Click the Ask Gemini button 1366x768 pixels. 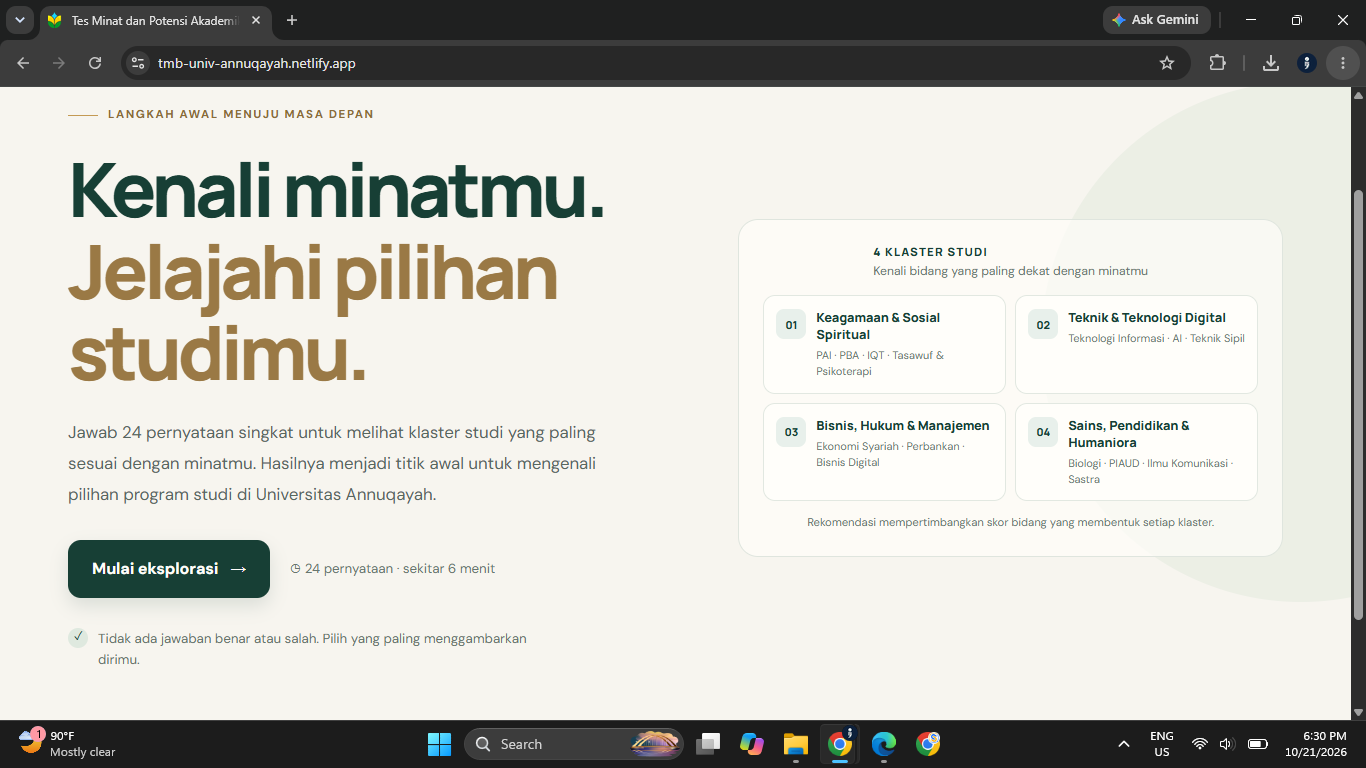coord(1156,20)
